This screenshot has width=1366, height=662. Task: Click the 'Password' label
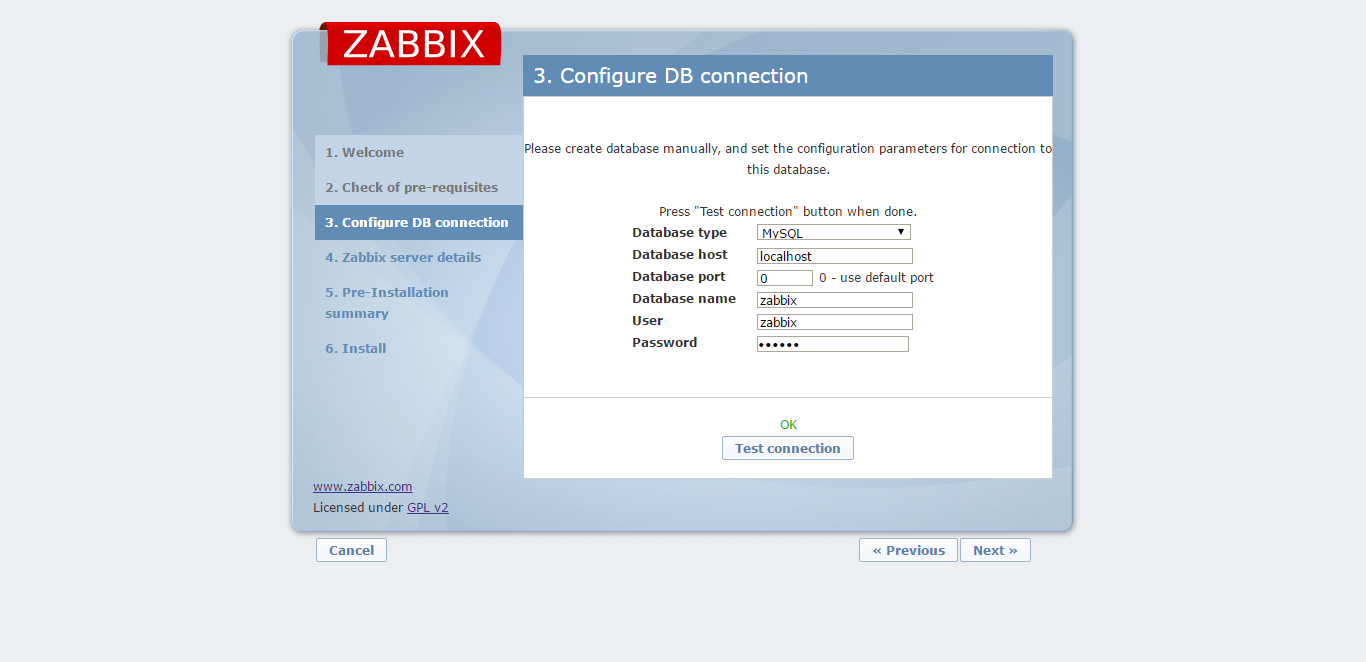(665, 343)
